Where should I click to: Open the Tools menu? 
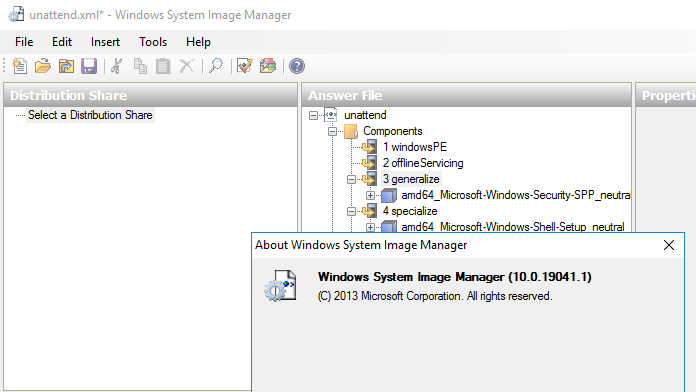[153, 42]
